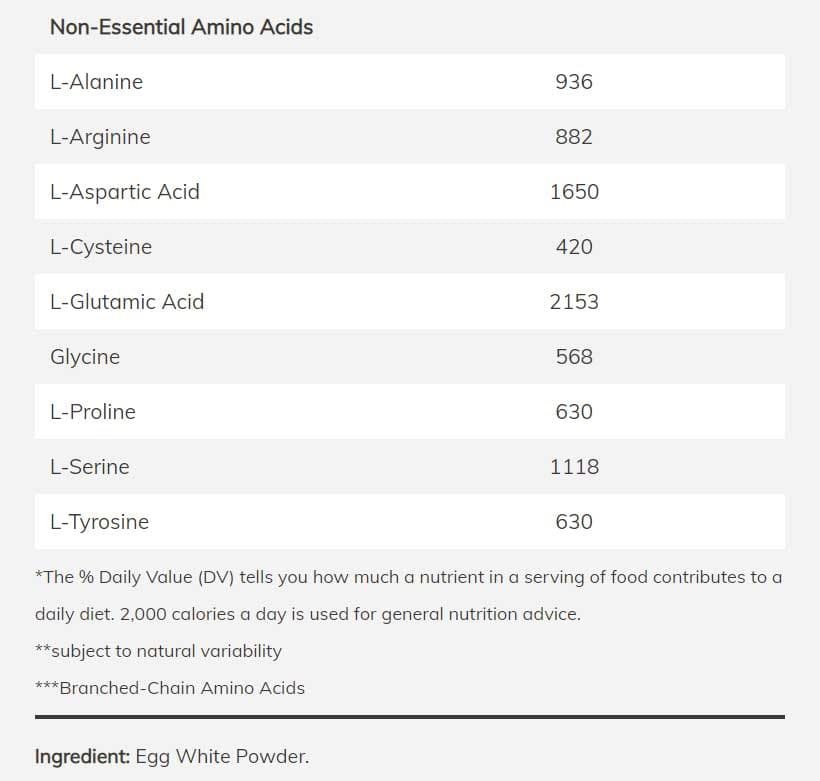Select the Glycine row label
This screenshot has width=820, height=781.
[x=85, y=357]
